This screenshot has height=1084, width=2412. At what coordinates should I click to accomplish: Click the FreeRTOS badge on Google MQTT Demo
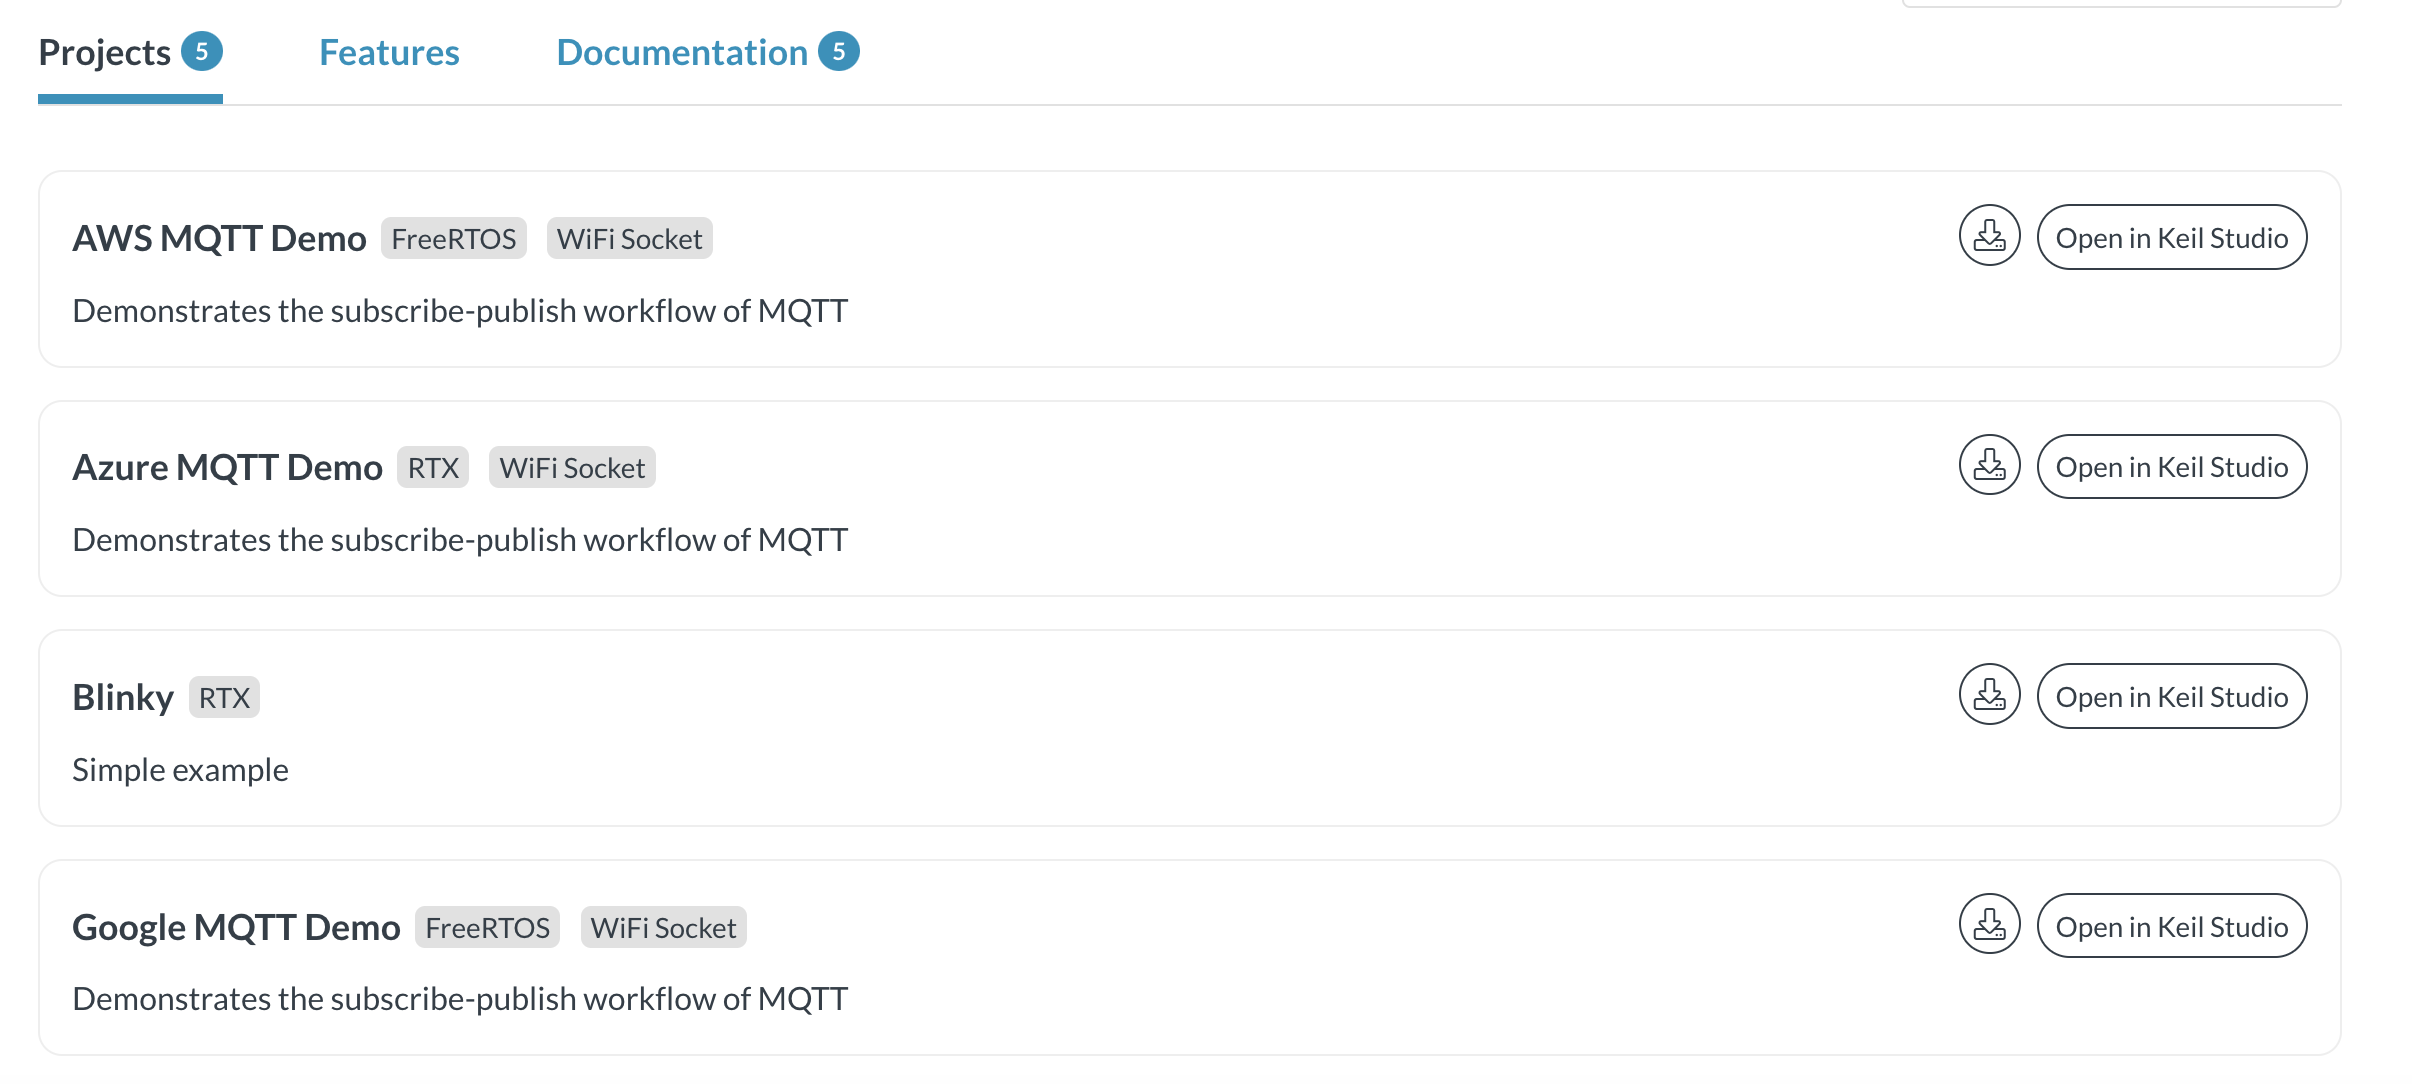click(486, 927)
